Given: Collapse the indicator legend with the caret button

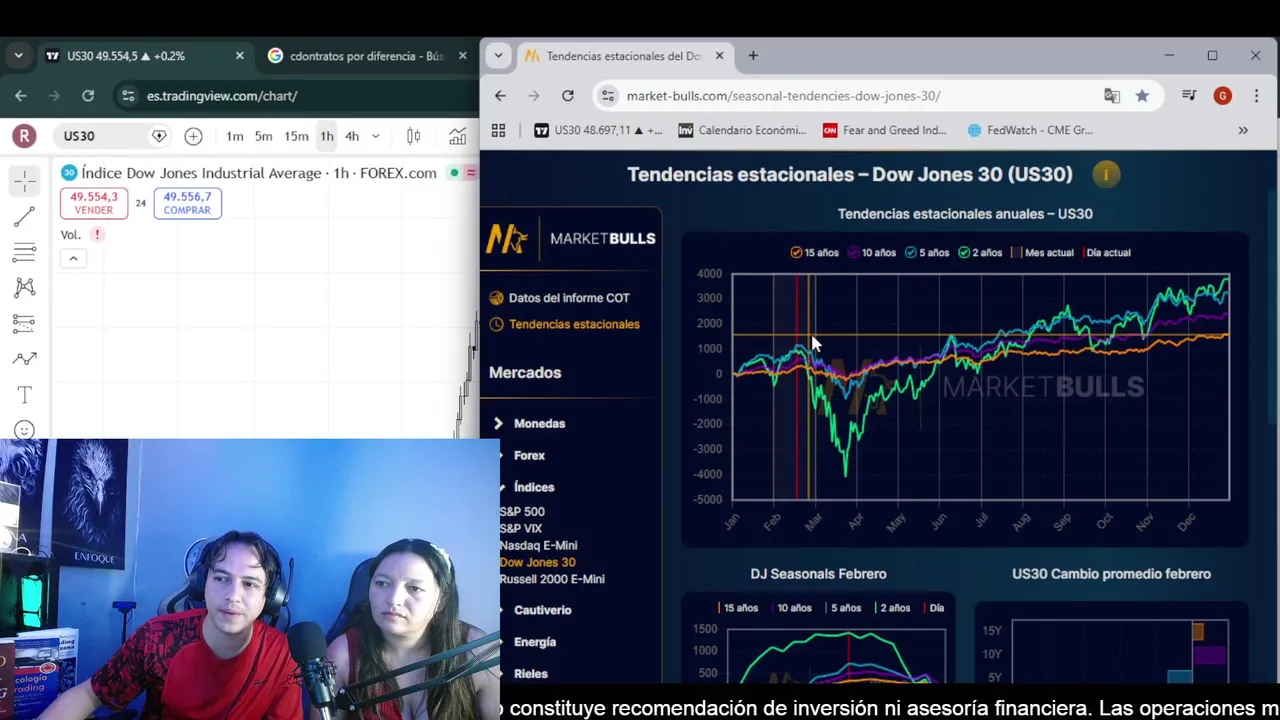Looking at the screenshot, I should pos(73,258).
